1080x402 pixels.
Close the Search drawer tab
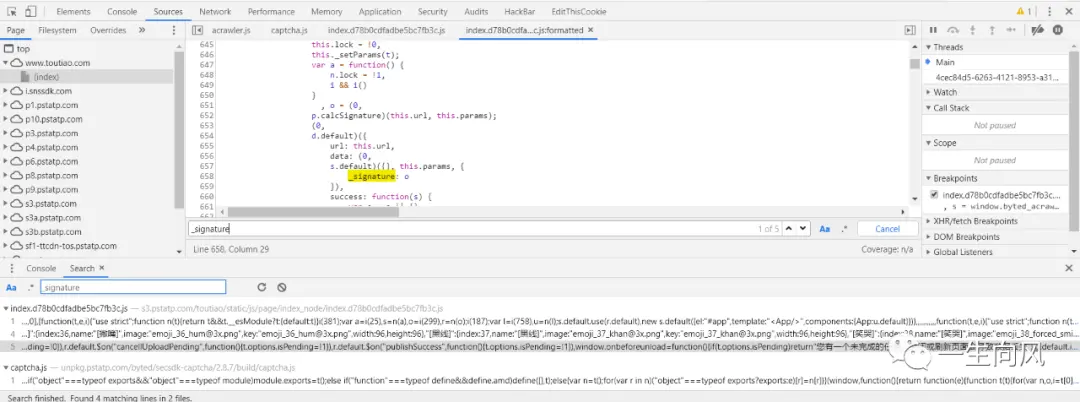coord(102,268)
